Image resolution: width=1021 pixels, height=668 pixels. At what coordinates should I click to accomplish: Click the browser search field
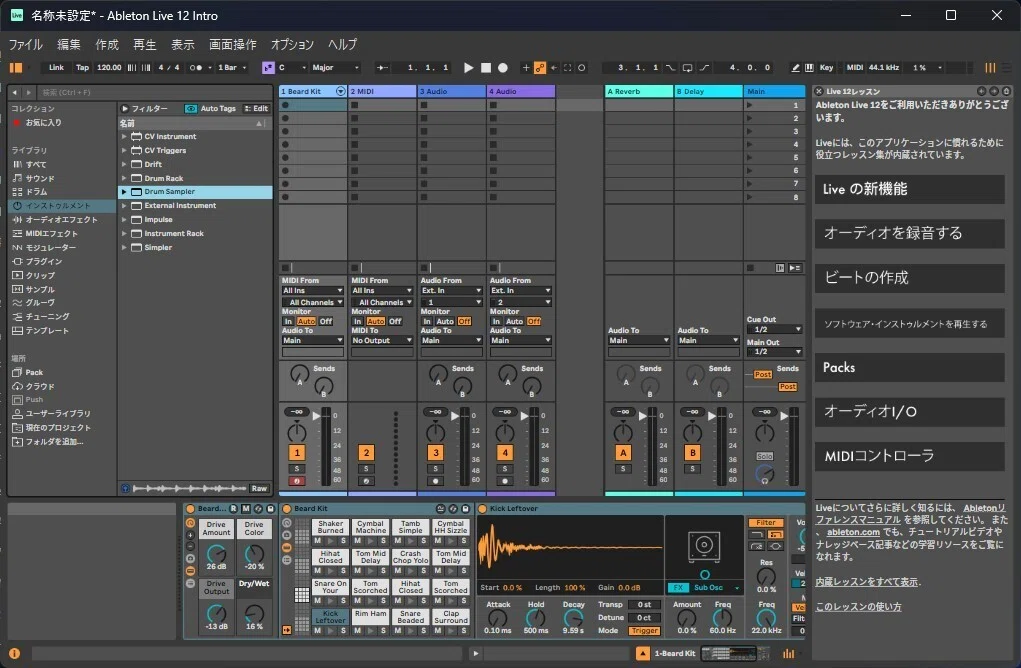(154, 92)
